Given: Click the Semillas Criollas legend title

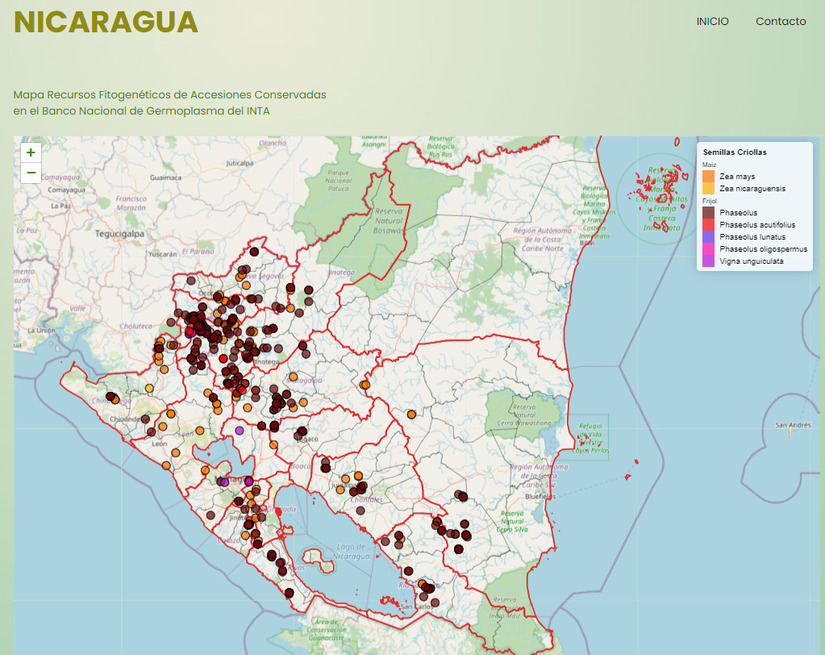Looking at the screenshot, I should [x=735, y=152].
